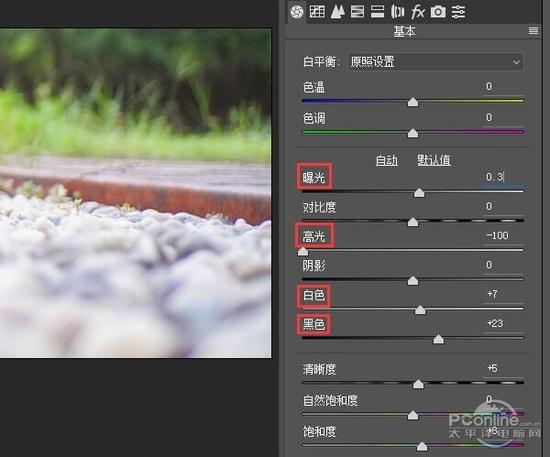
Task: Open the Tone Curve grid icon tab
Action: 317,12
